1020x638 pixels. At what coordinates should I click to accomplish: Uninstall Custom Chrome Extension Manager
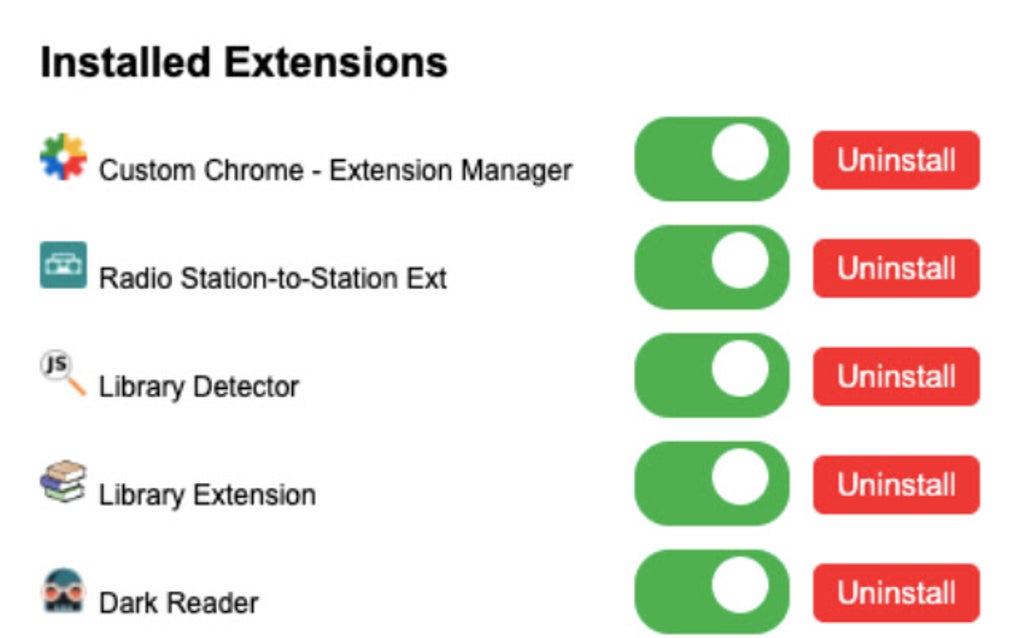896,160
